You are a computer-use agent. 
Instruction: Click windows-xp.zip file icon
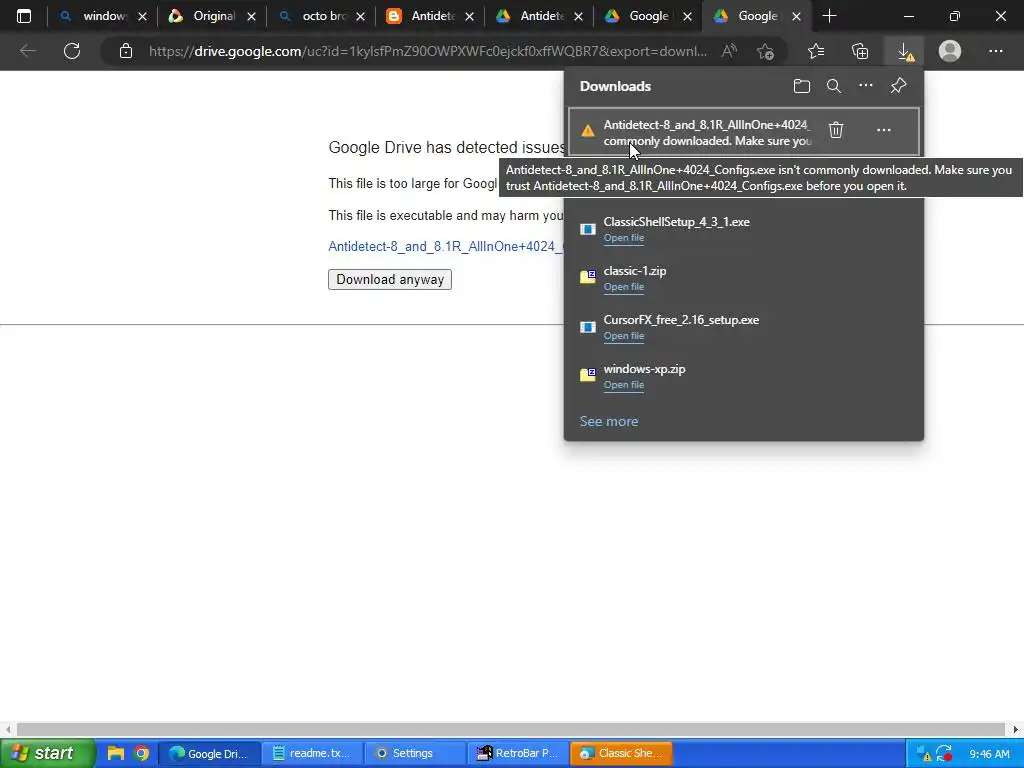click(588, 375)
